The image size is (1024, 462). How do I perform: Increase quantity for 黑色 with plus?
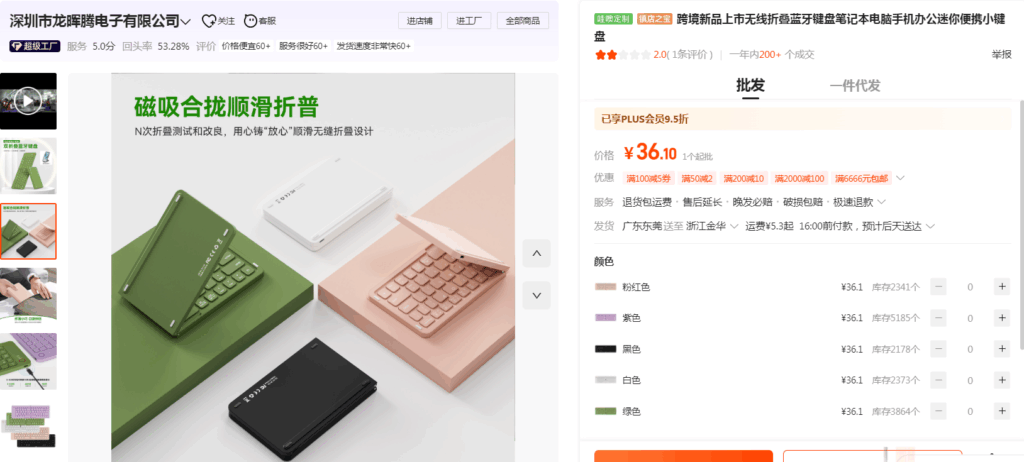[x=1002, y=349]
